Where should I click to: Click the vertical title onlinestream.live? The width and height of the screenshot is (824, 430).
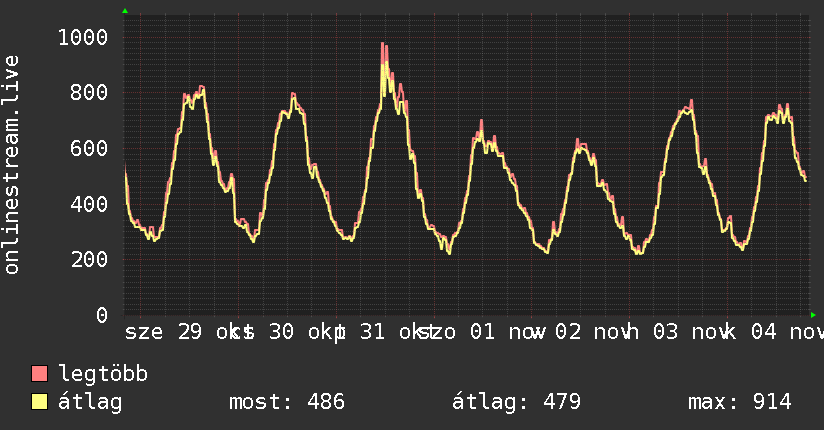coord(11,165)
